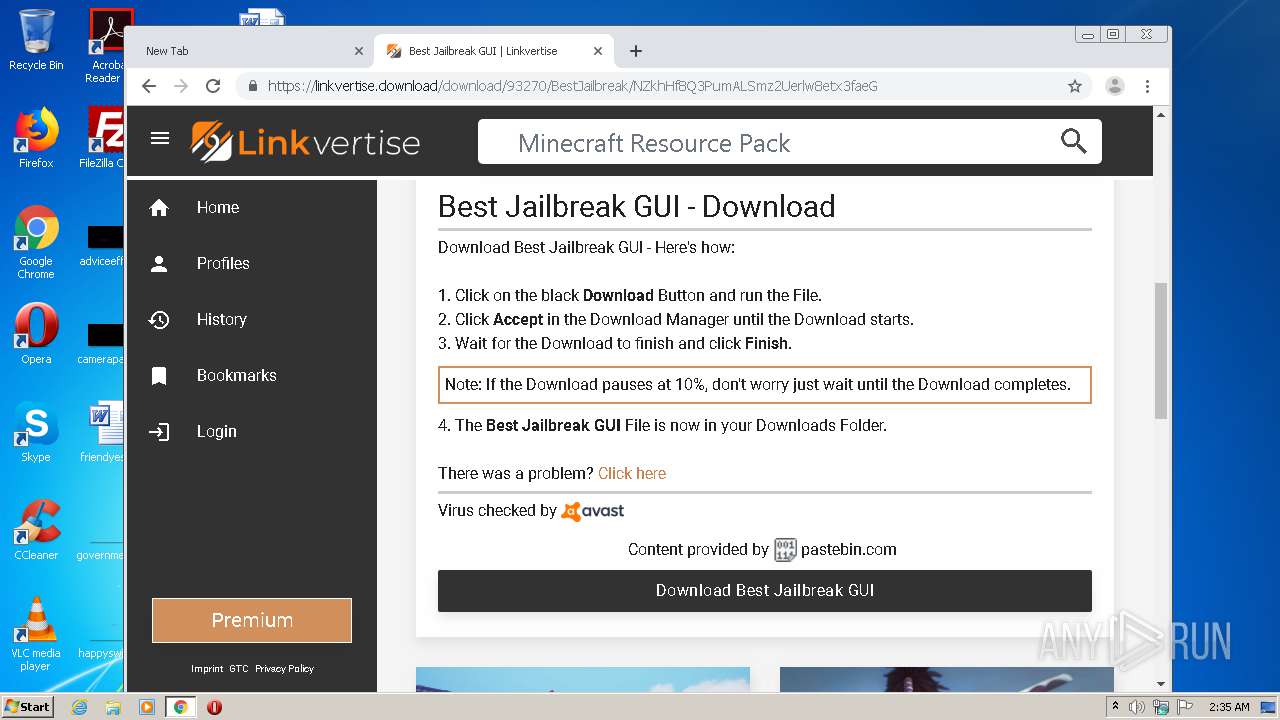Go back with the browser back arrow

point(149,86)
